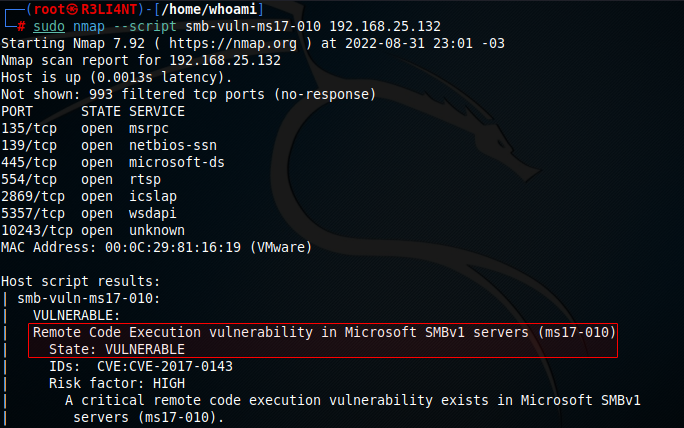The width and height of the screenshot is (684, 428).
Task: Click the PORT STATE SERVICE header row
Action: coord(93,111)
